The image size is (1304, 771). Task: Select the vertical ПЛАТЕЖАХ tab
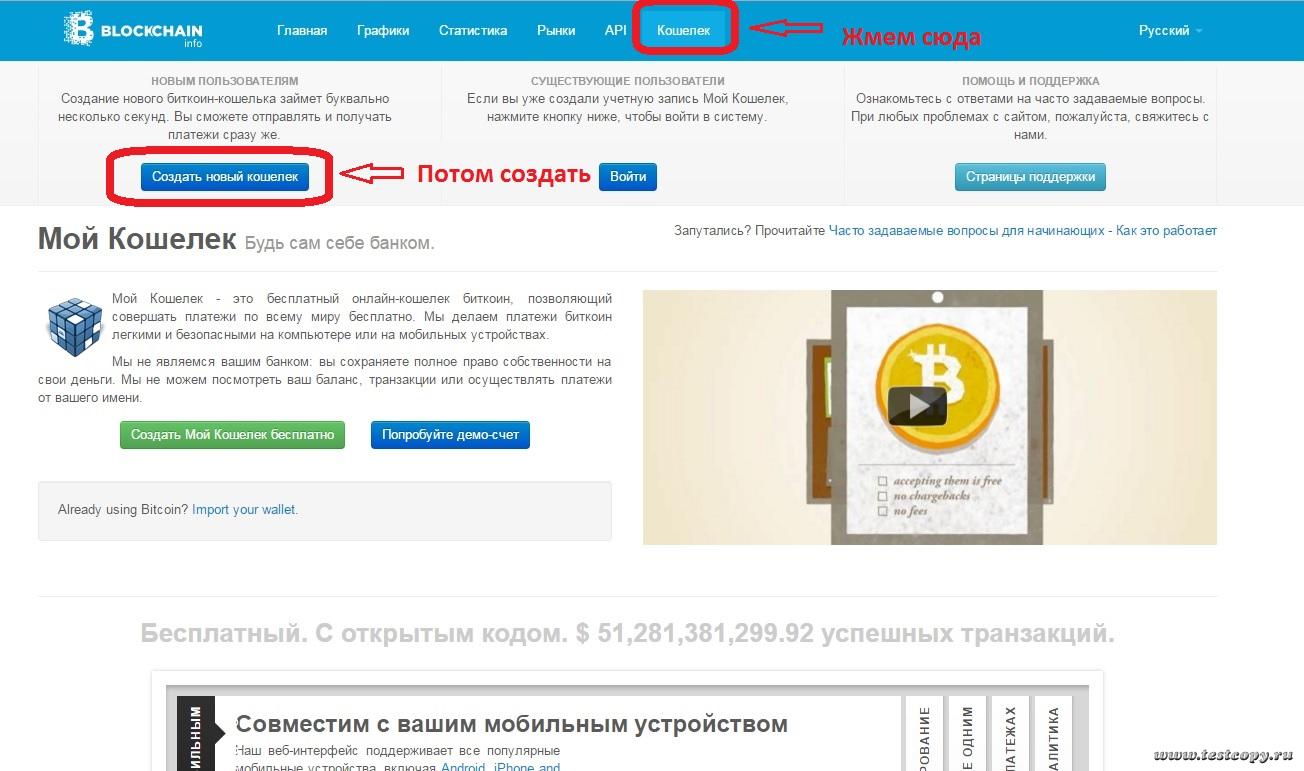coord(1011,733)
